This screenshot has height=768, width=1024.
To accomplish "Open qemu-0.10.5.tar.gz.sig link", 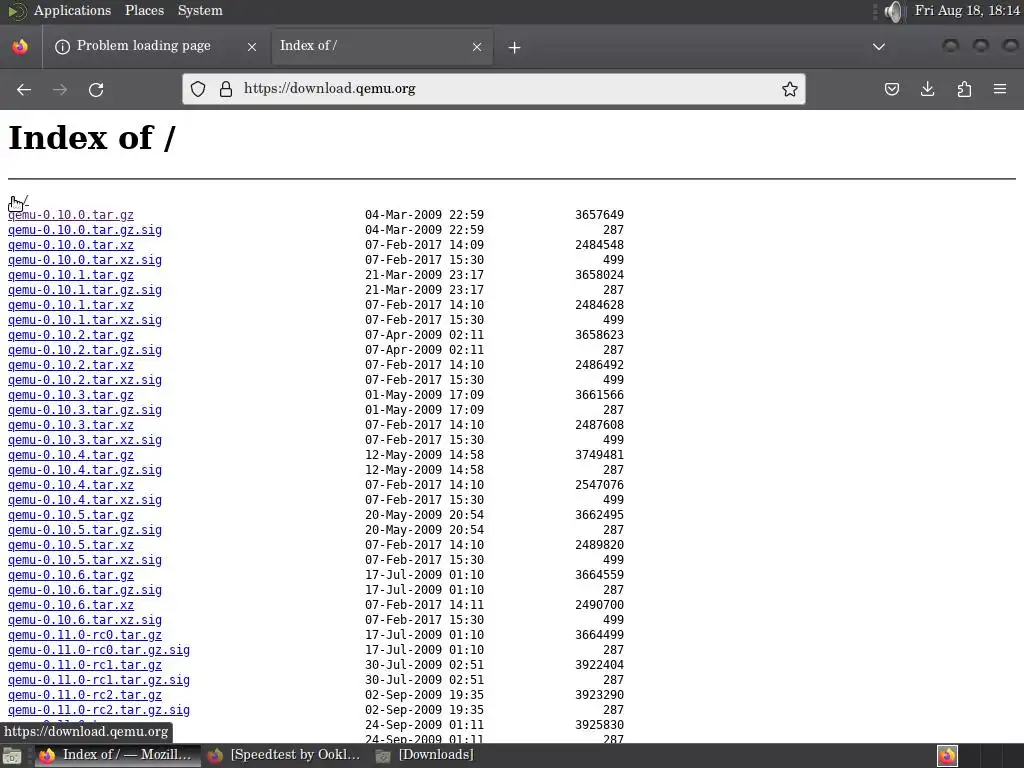I will (85, 530).
